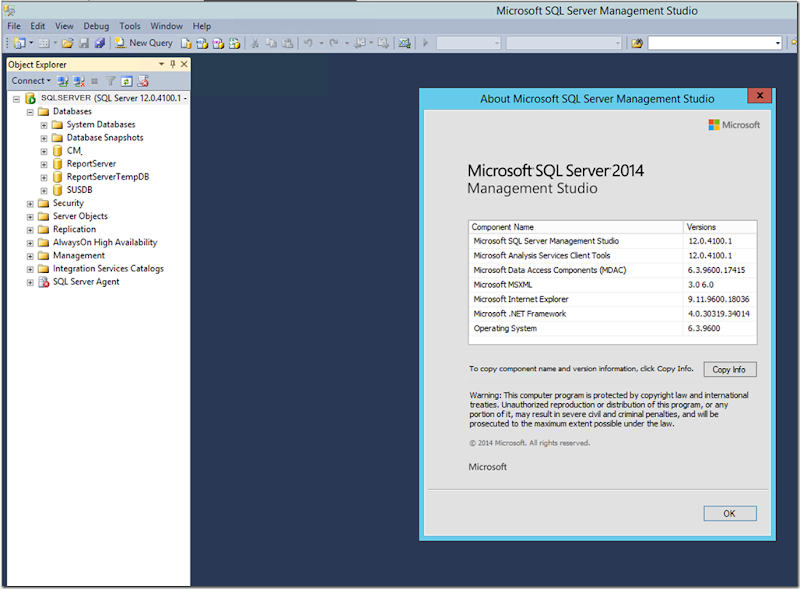This screenshot has width=800, height=589.
Task: Click the New Project toolbar icon
Action: coord(19,43)
